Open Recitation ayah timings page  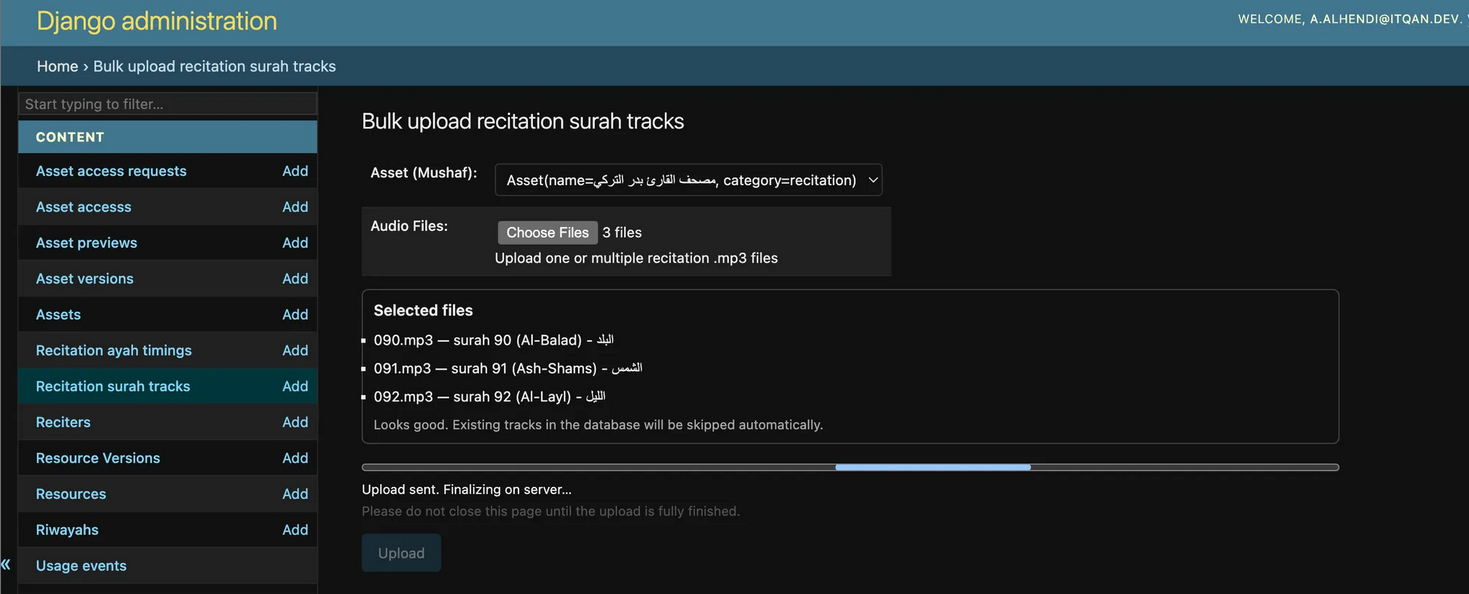tap(113, 350)
